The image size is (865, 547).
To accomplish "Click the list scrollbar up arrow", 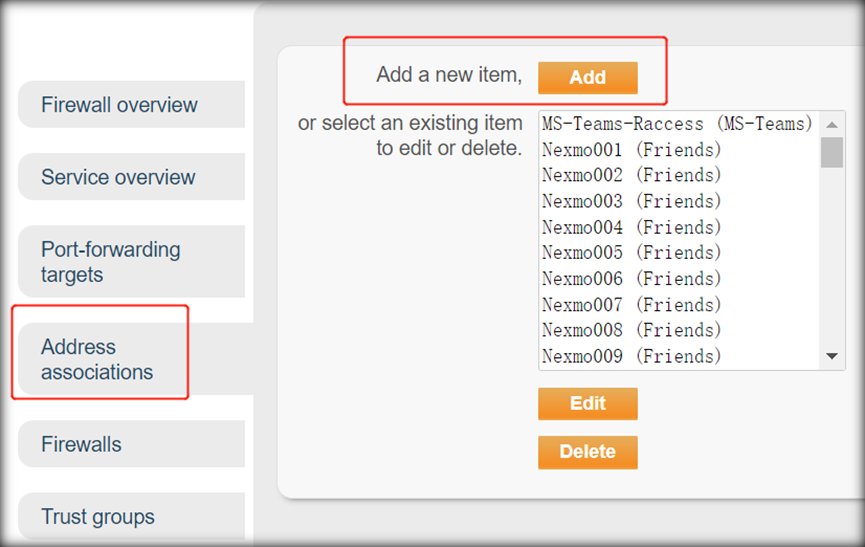I will click(x=832, y=125).
